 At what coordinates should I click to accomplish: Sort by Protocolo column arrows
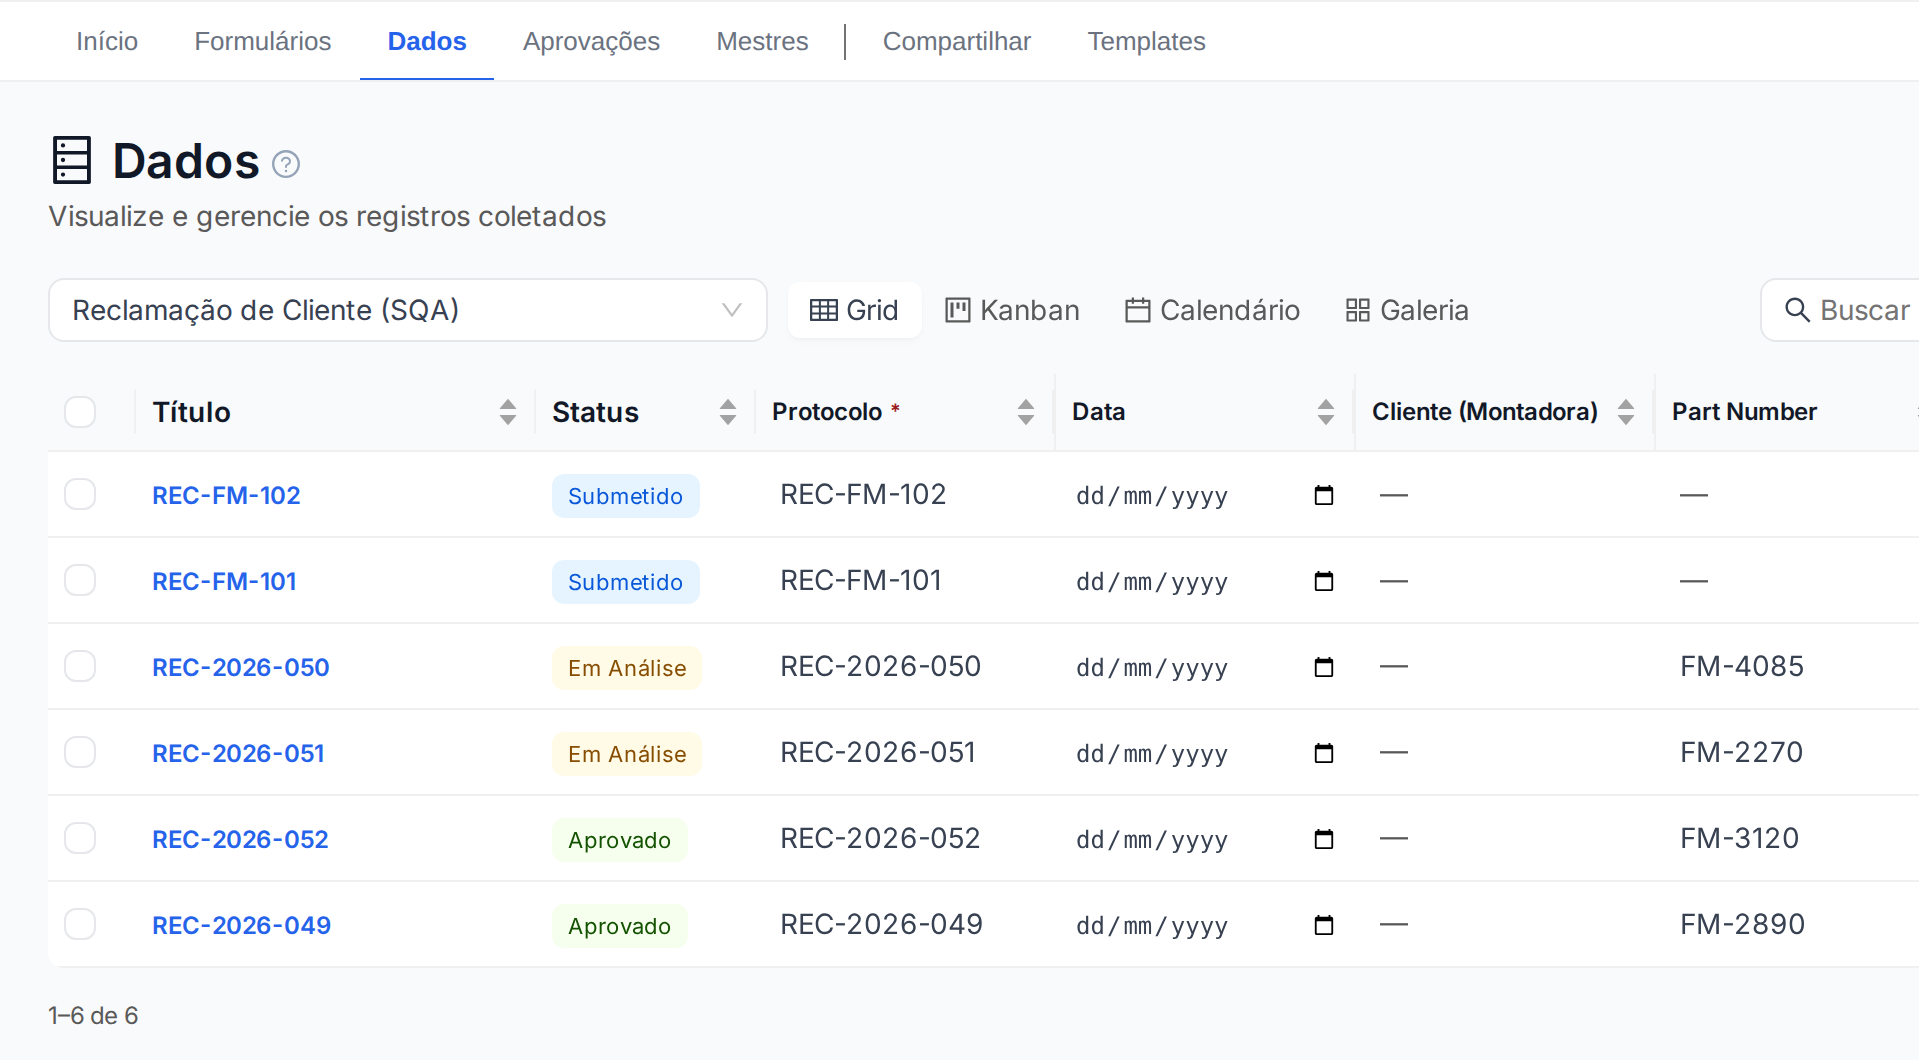(1026, 412)
